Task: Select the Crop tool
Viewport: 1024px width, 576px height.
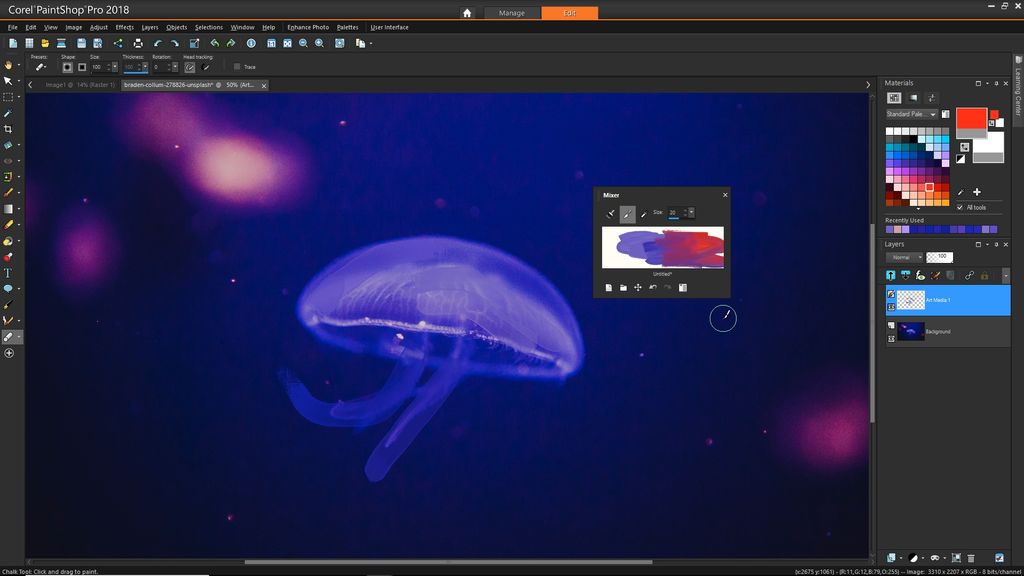Action: point(8,129)
